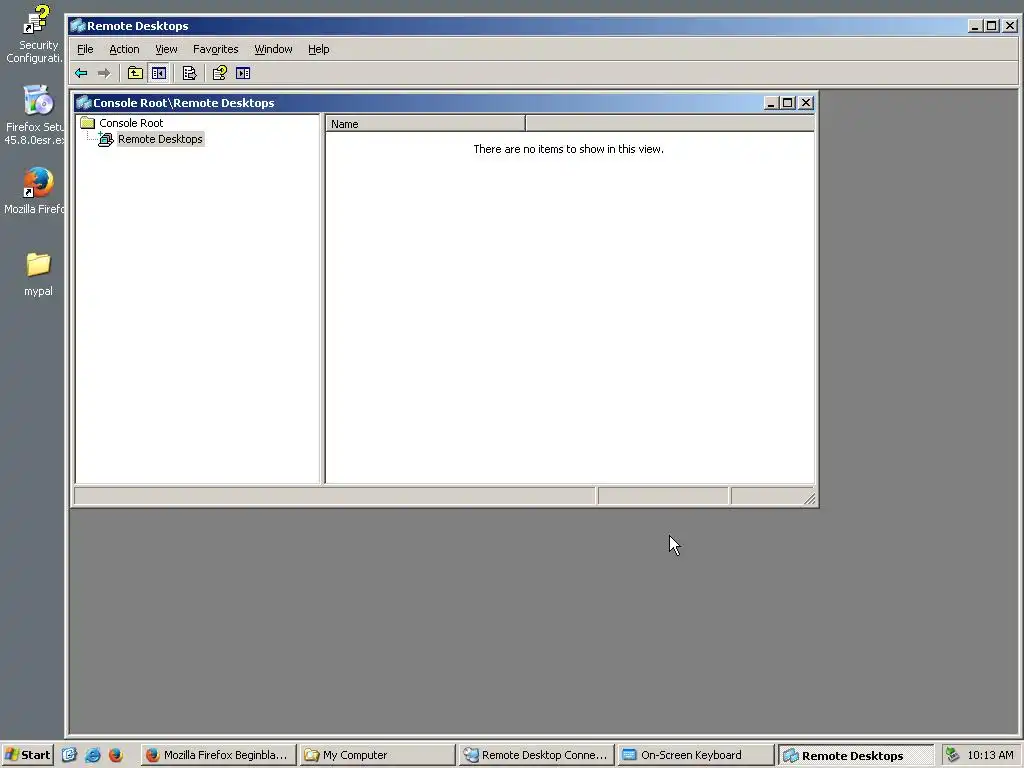Switch to On-Screen Keyboard taskbar button

coord(696,755)
